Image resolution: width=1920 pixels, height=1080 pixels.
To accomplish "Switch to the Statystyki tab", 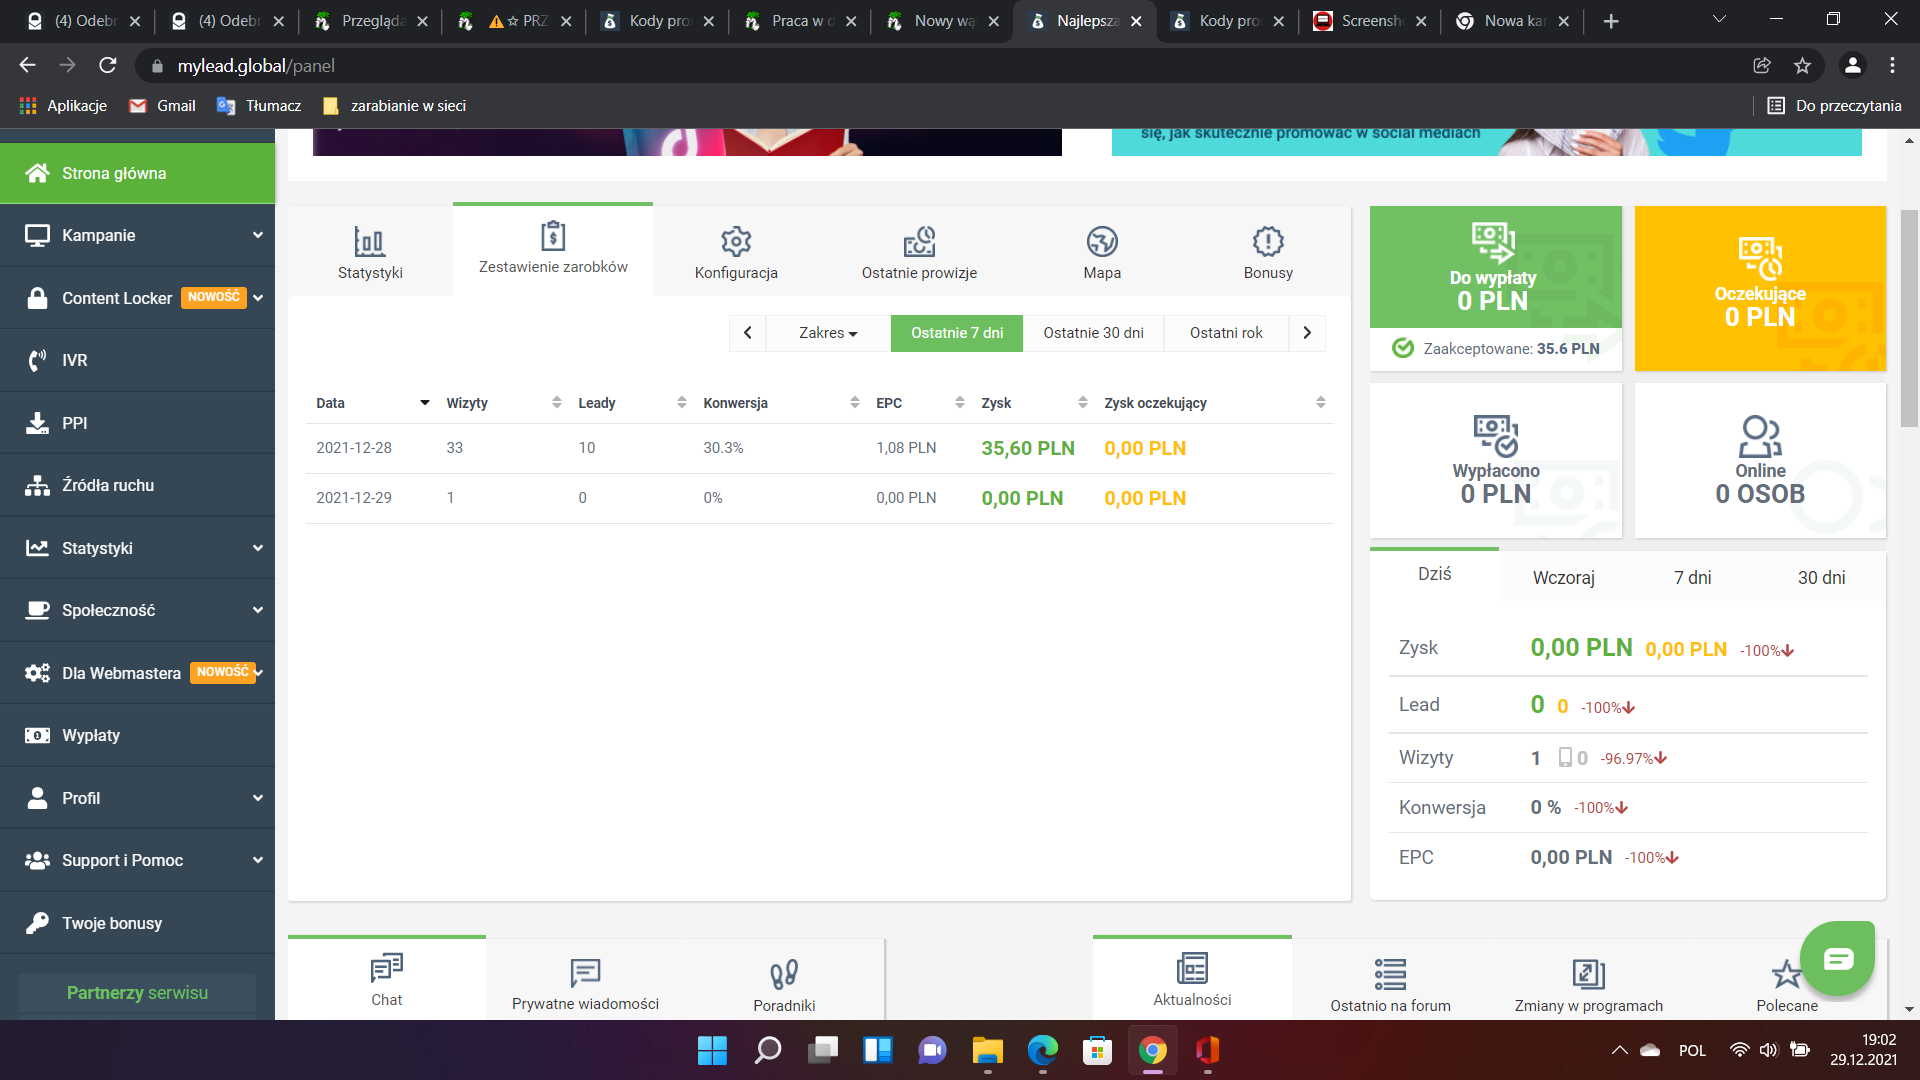I will pos(370,252).
